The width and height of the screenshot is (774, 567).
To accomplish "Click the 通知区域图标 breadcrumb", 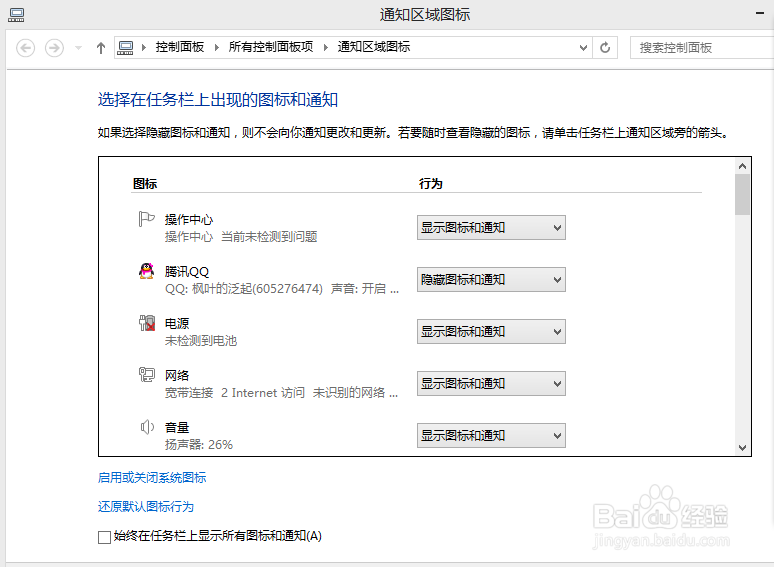I will click(x=374, y=47).
